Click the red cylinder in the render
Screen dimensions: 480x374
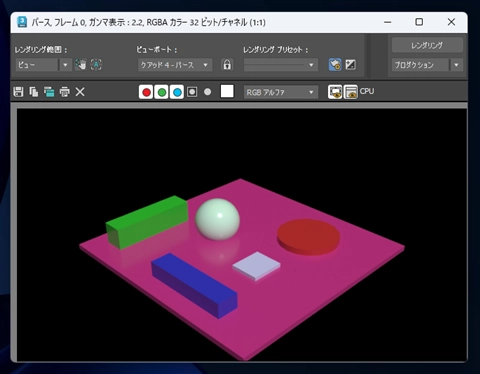coord(308,237)
